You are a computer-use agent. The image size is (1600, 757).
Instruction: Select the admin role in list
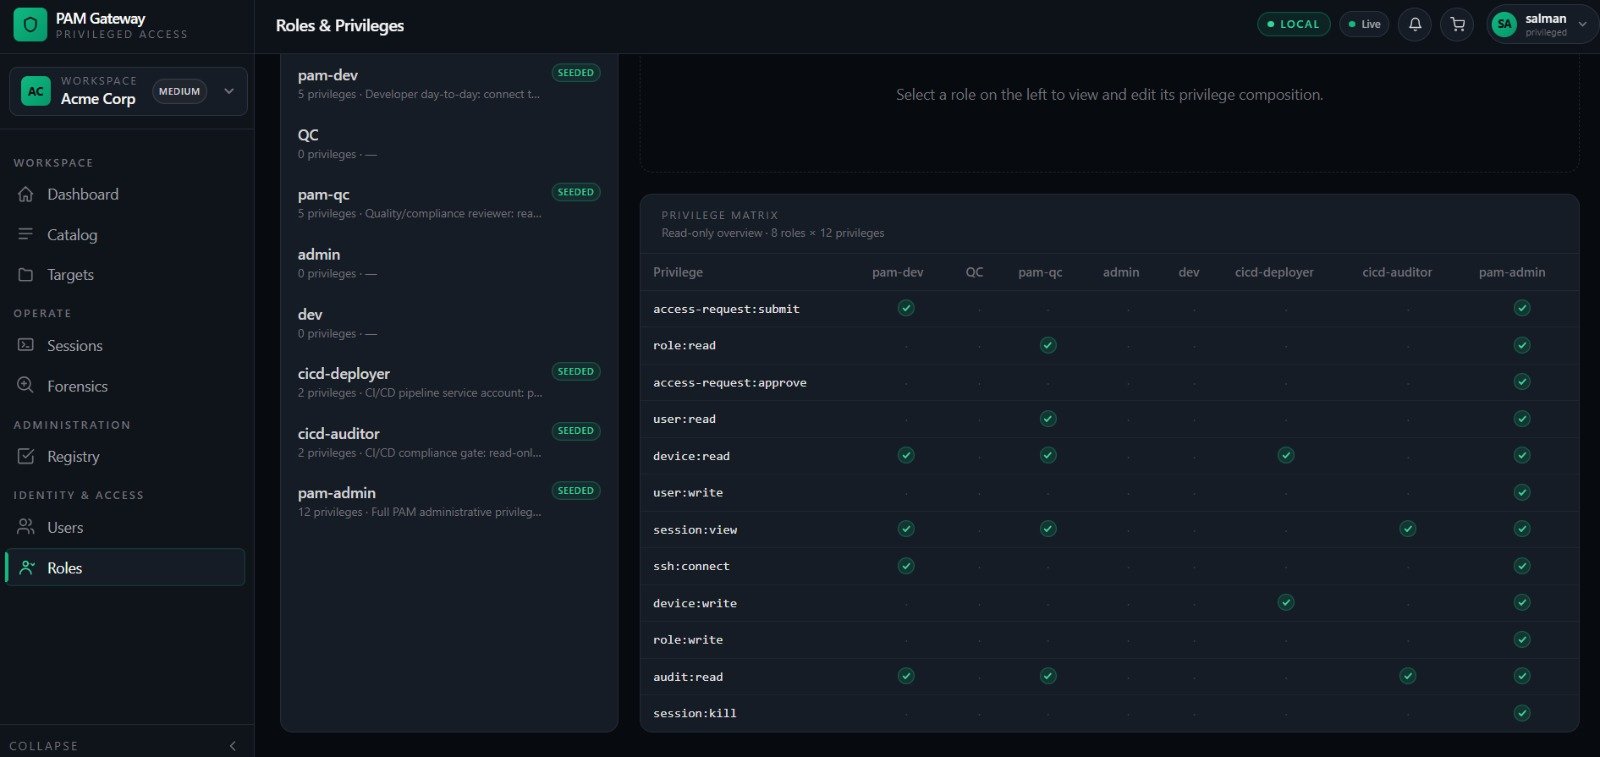pyautogui.click(x=449, y=263)
